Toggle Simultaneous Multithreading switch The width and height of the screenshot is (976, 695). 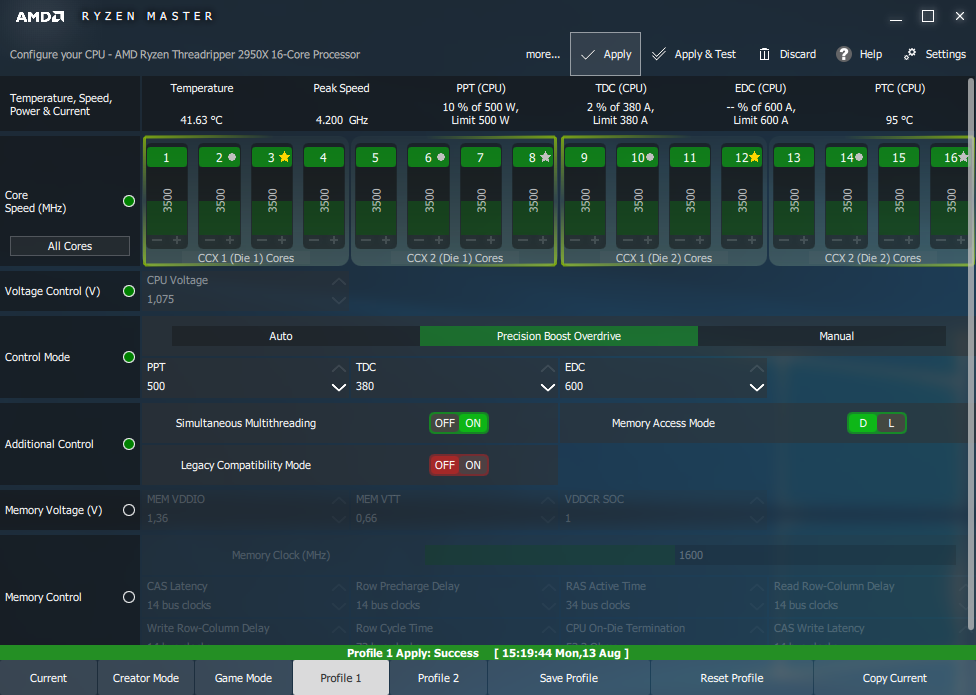[459, 423]
